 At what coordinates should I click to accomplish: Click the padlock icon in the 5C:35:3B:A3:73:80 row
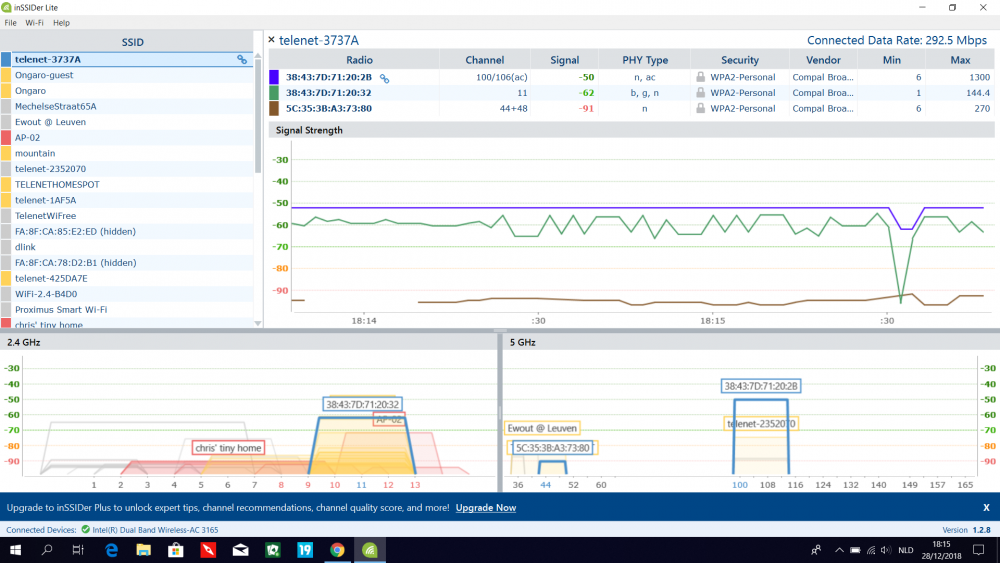pyautogui.click(x=701, y=108)
